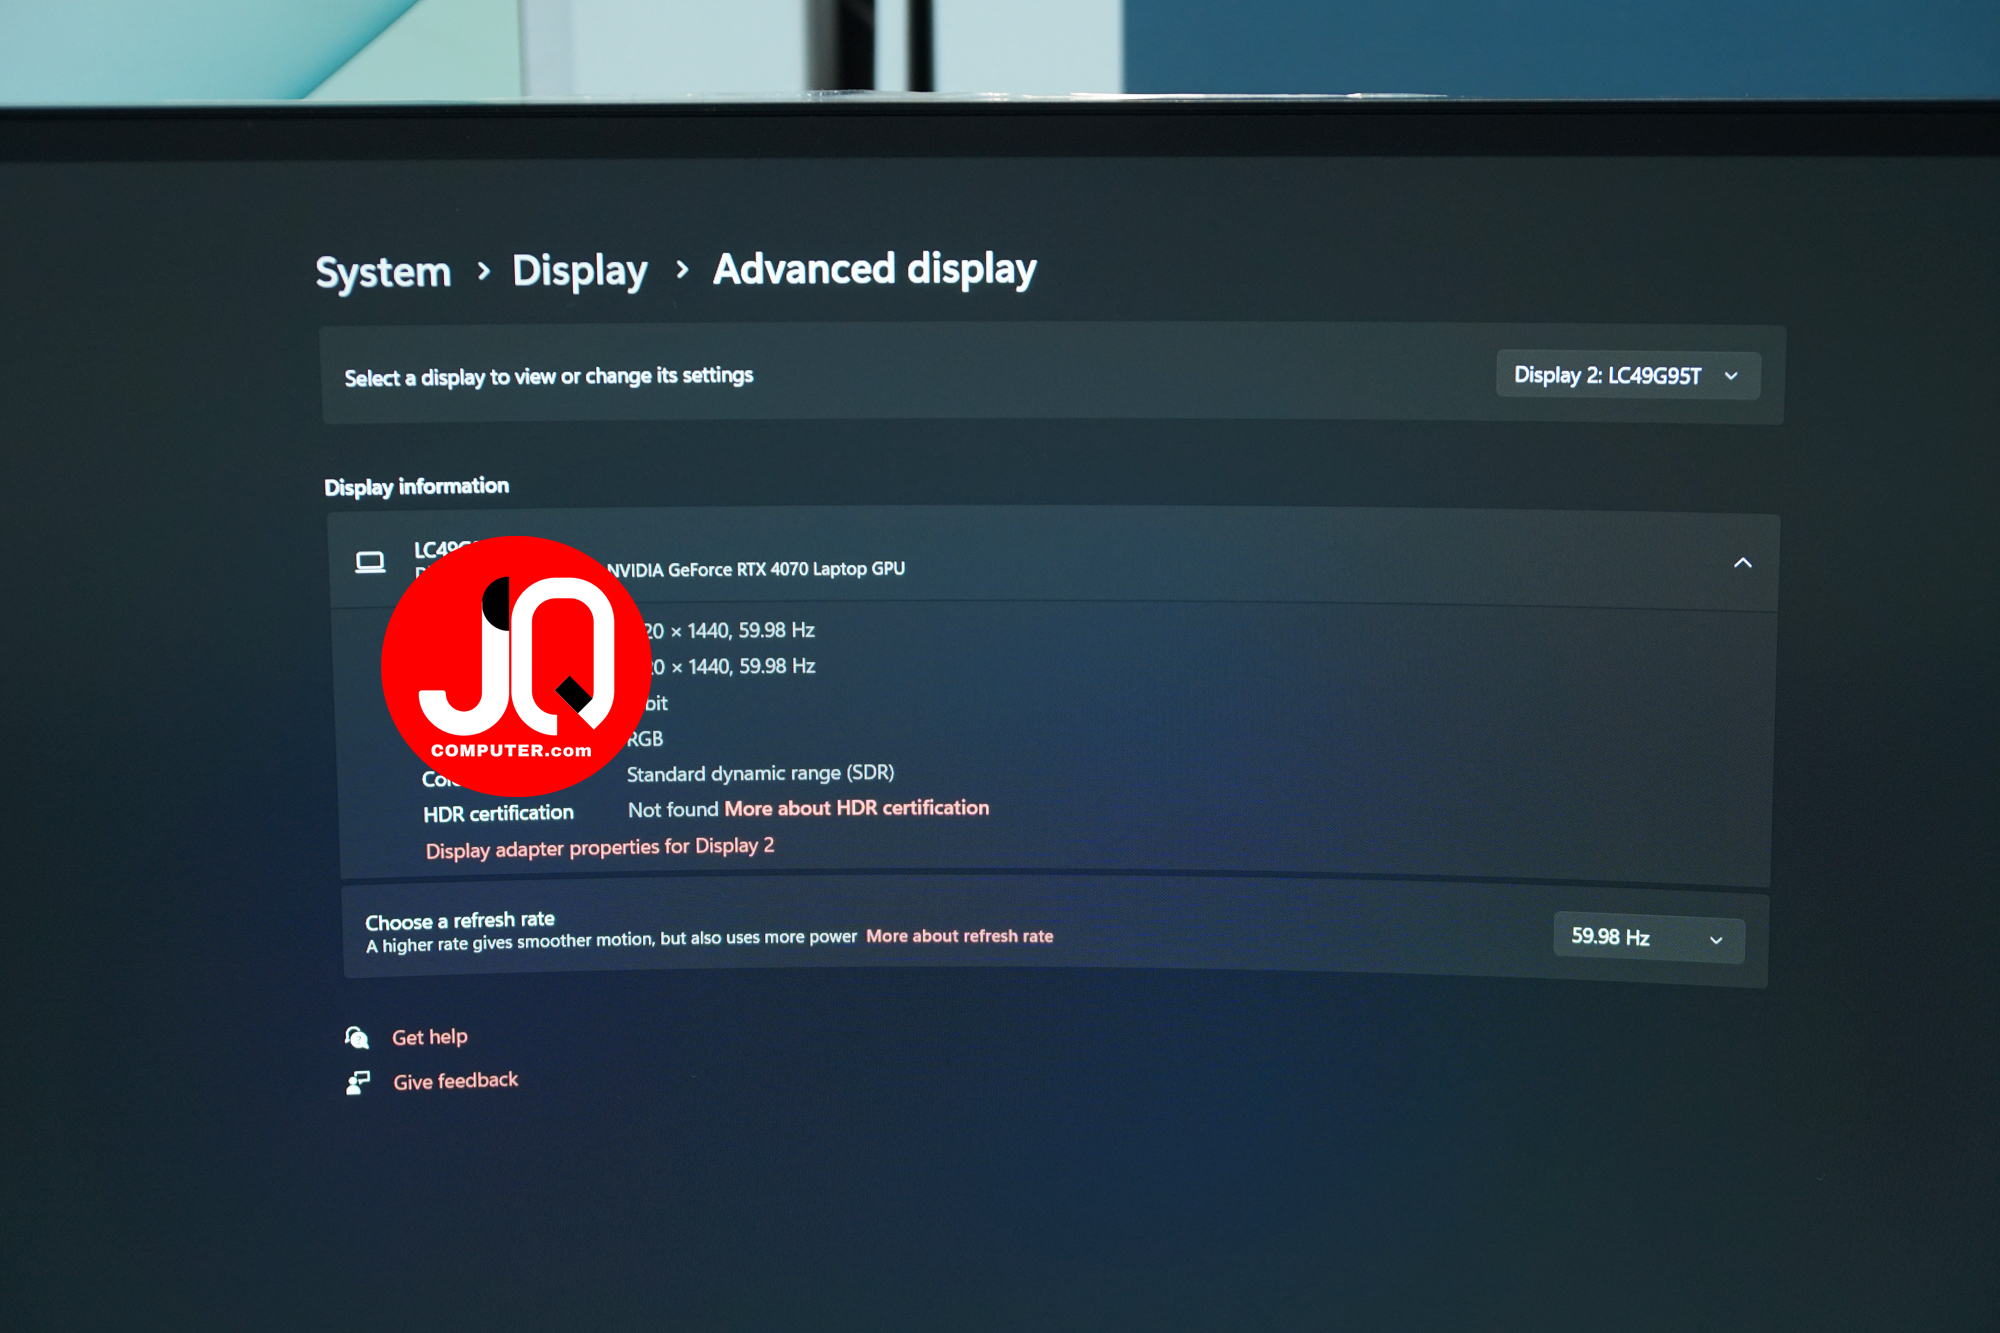This screenshot has height=1333, width=2000.
Task: Click the Give feedback person icon
Action: click(358, 1082)
